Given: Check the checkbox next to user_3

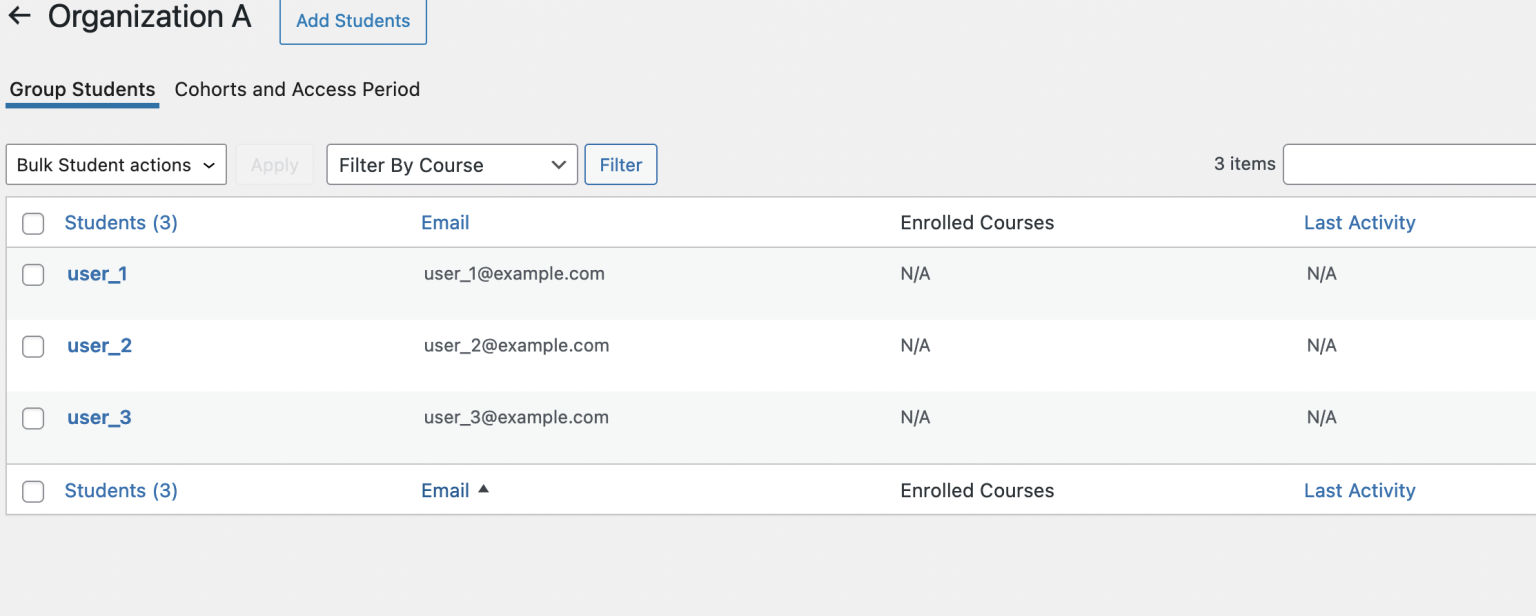Looking at the screenshot, I should coord(33,418).
